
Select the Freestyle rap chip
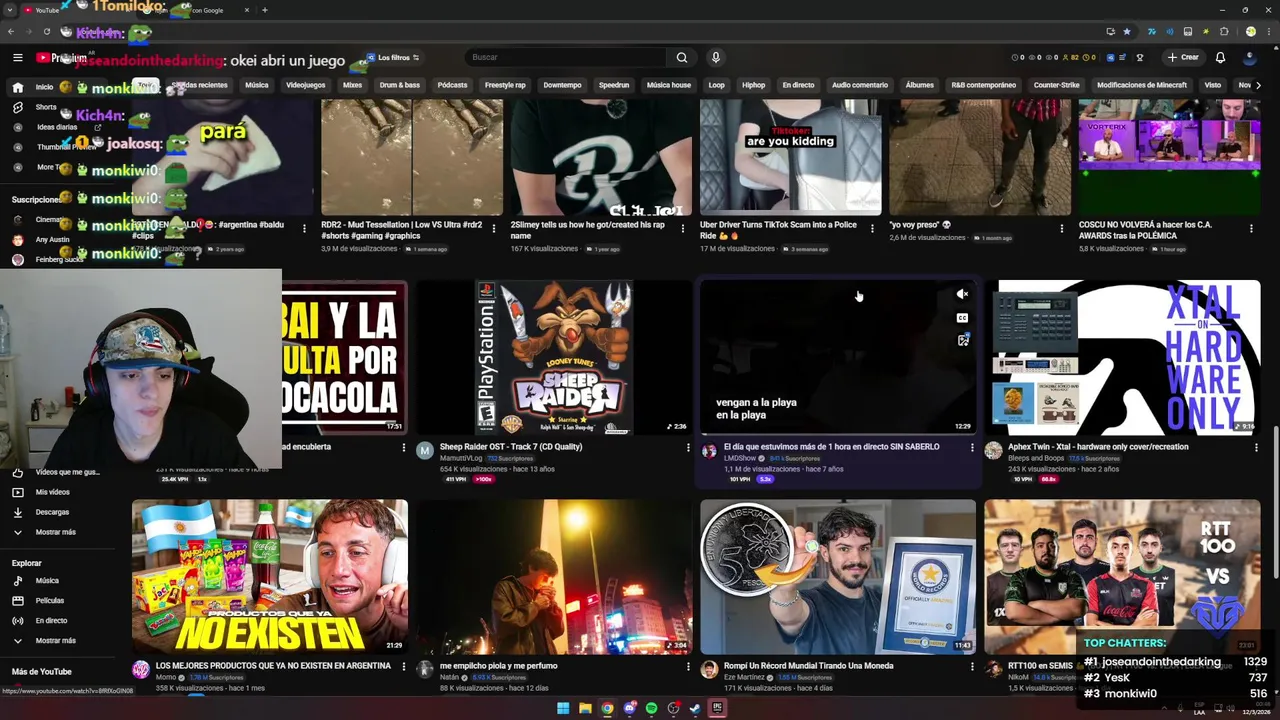[x=505, y=85]
